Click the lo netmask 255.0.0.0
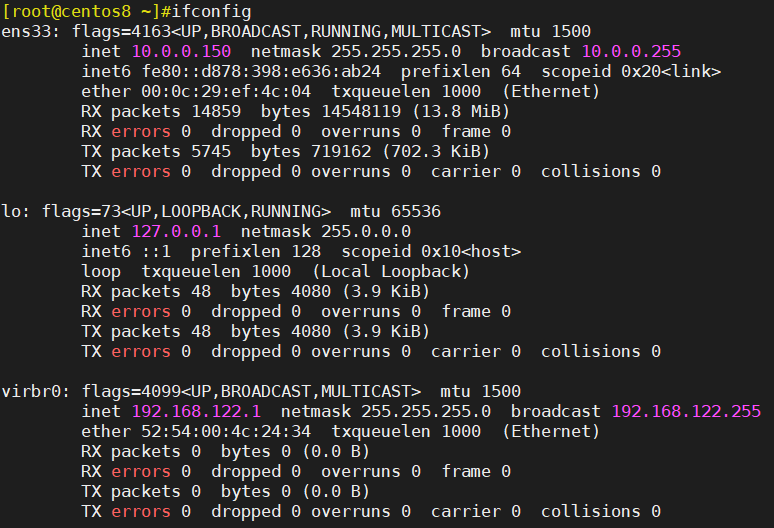Viewport: 774px width, 528px height. tap(366, 231)
